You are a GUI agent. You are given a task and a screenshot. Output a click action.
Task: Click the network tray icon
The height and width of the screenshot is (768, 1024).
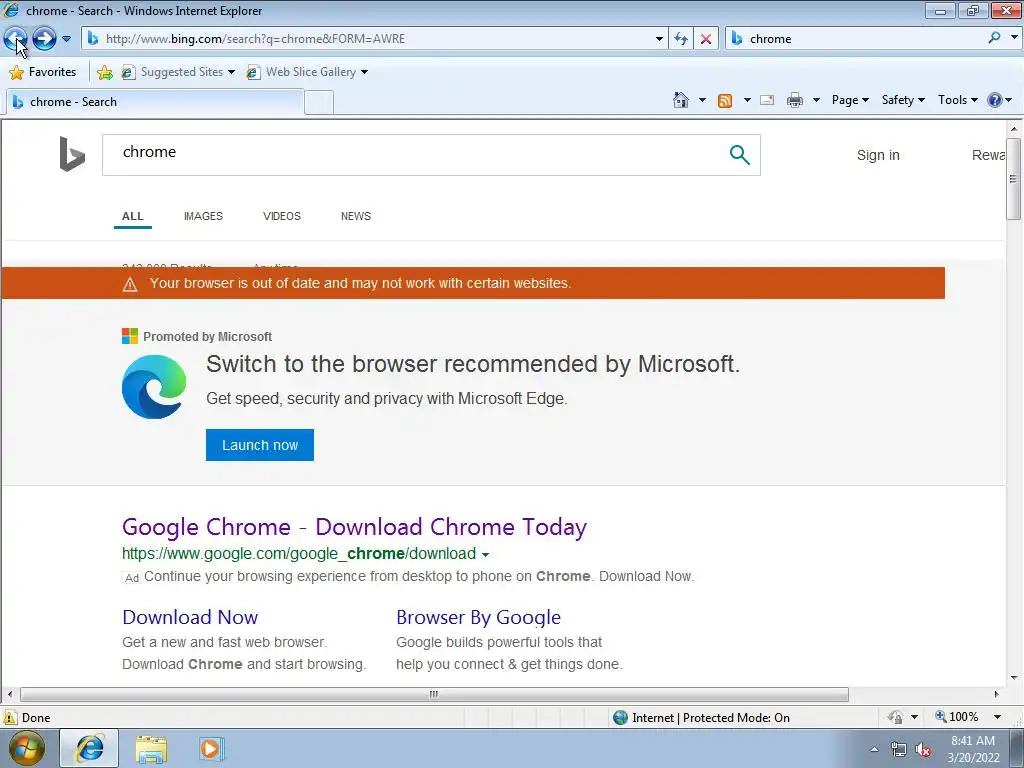pyautogui.click(x=899, y=750)
